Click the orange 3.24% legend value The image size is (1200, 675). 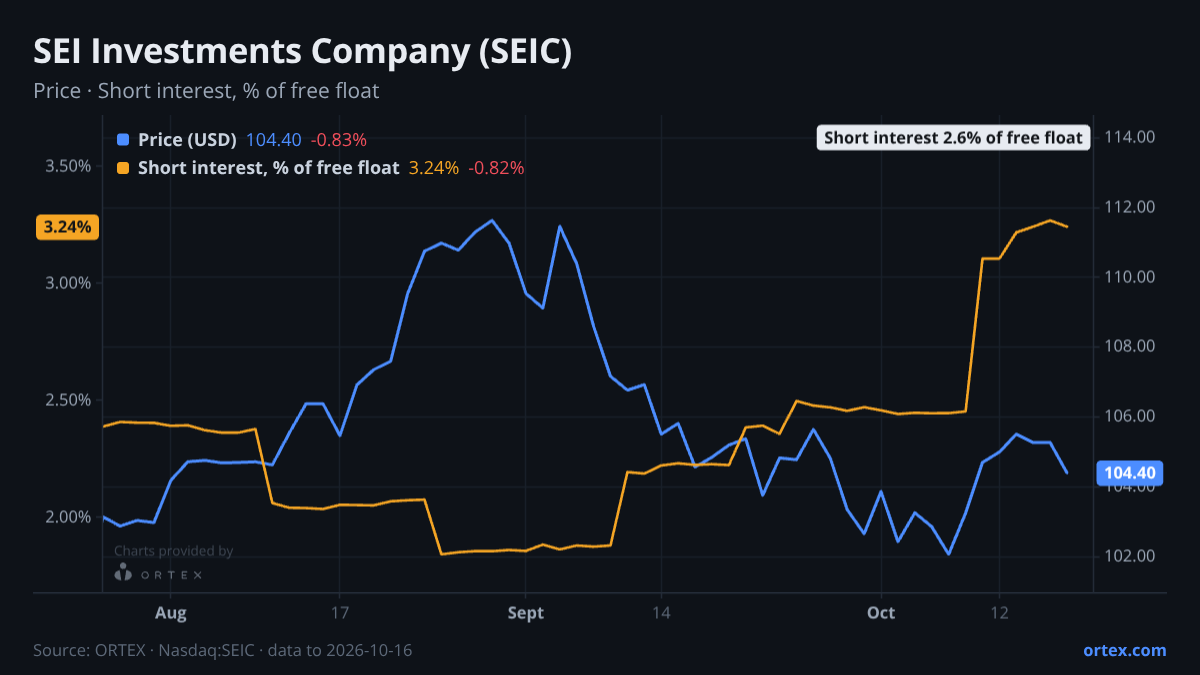434,168
